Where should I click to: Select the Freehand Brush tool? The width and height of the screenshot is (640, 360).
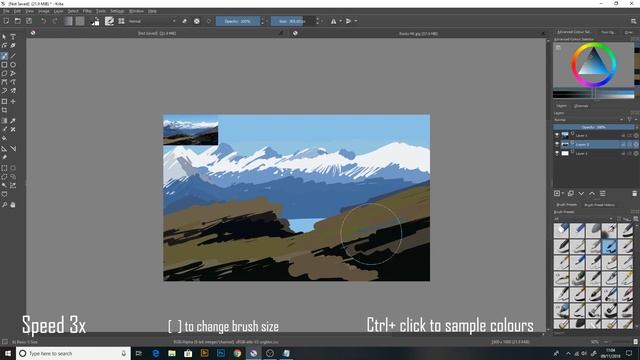(4, 56)
